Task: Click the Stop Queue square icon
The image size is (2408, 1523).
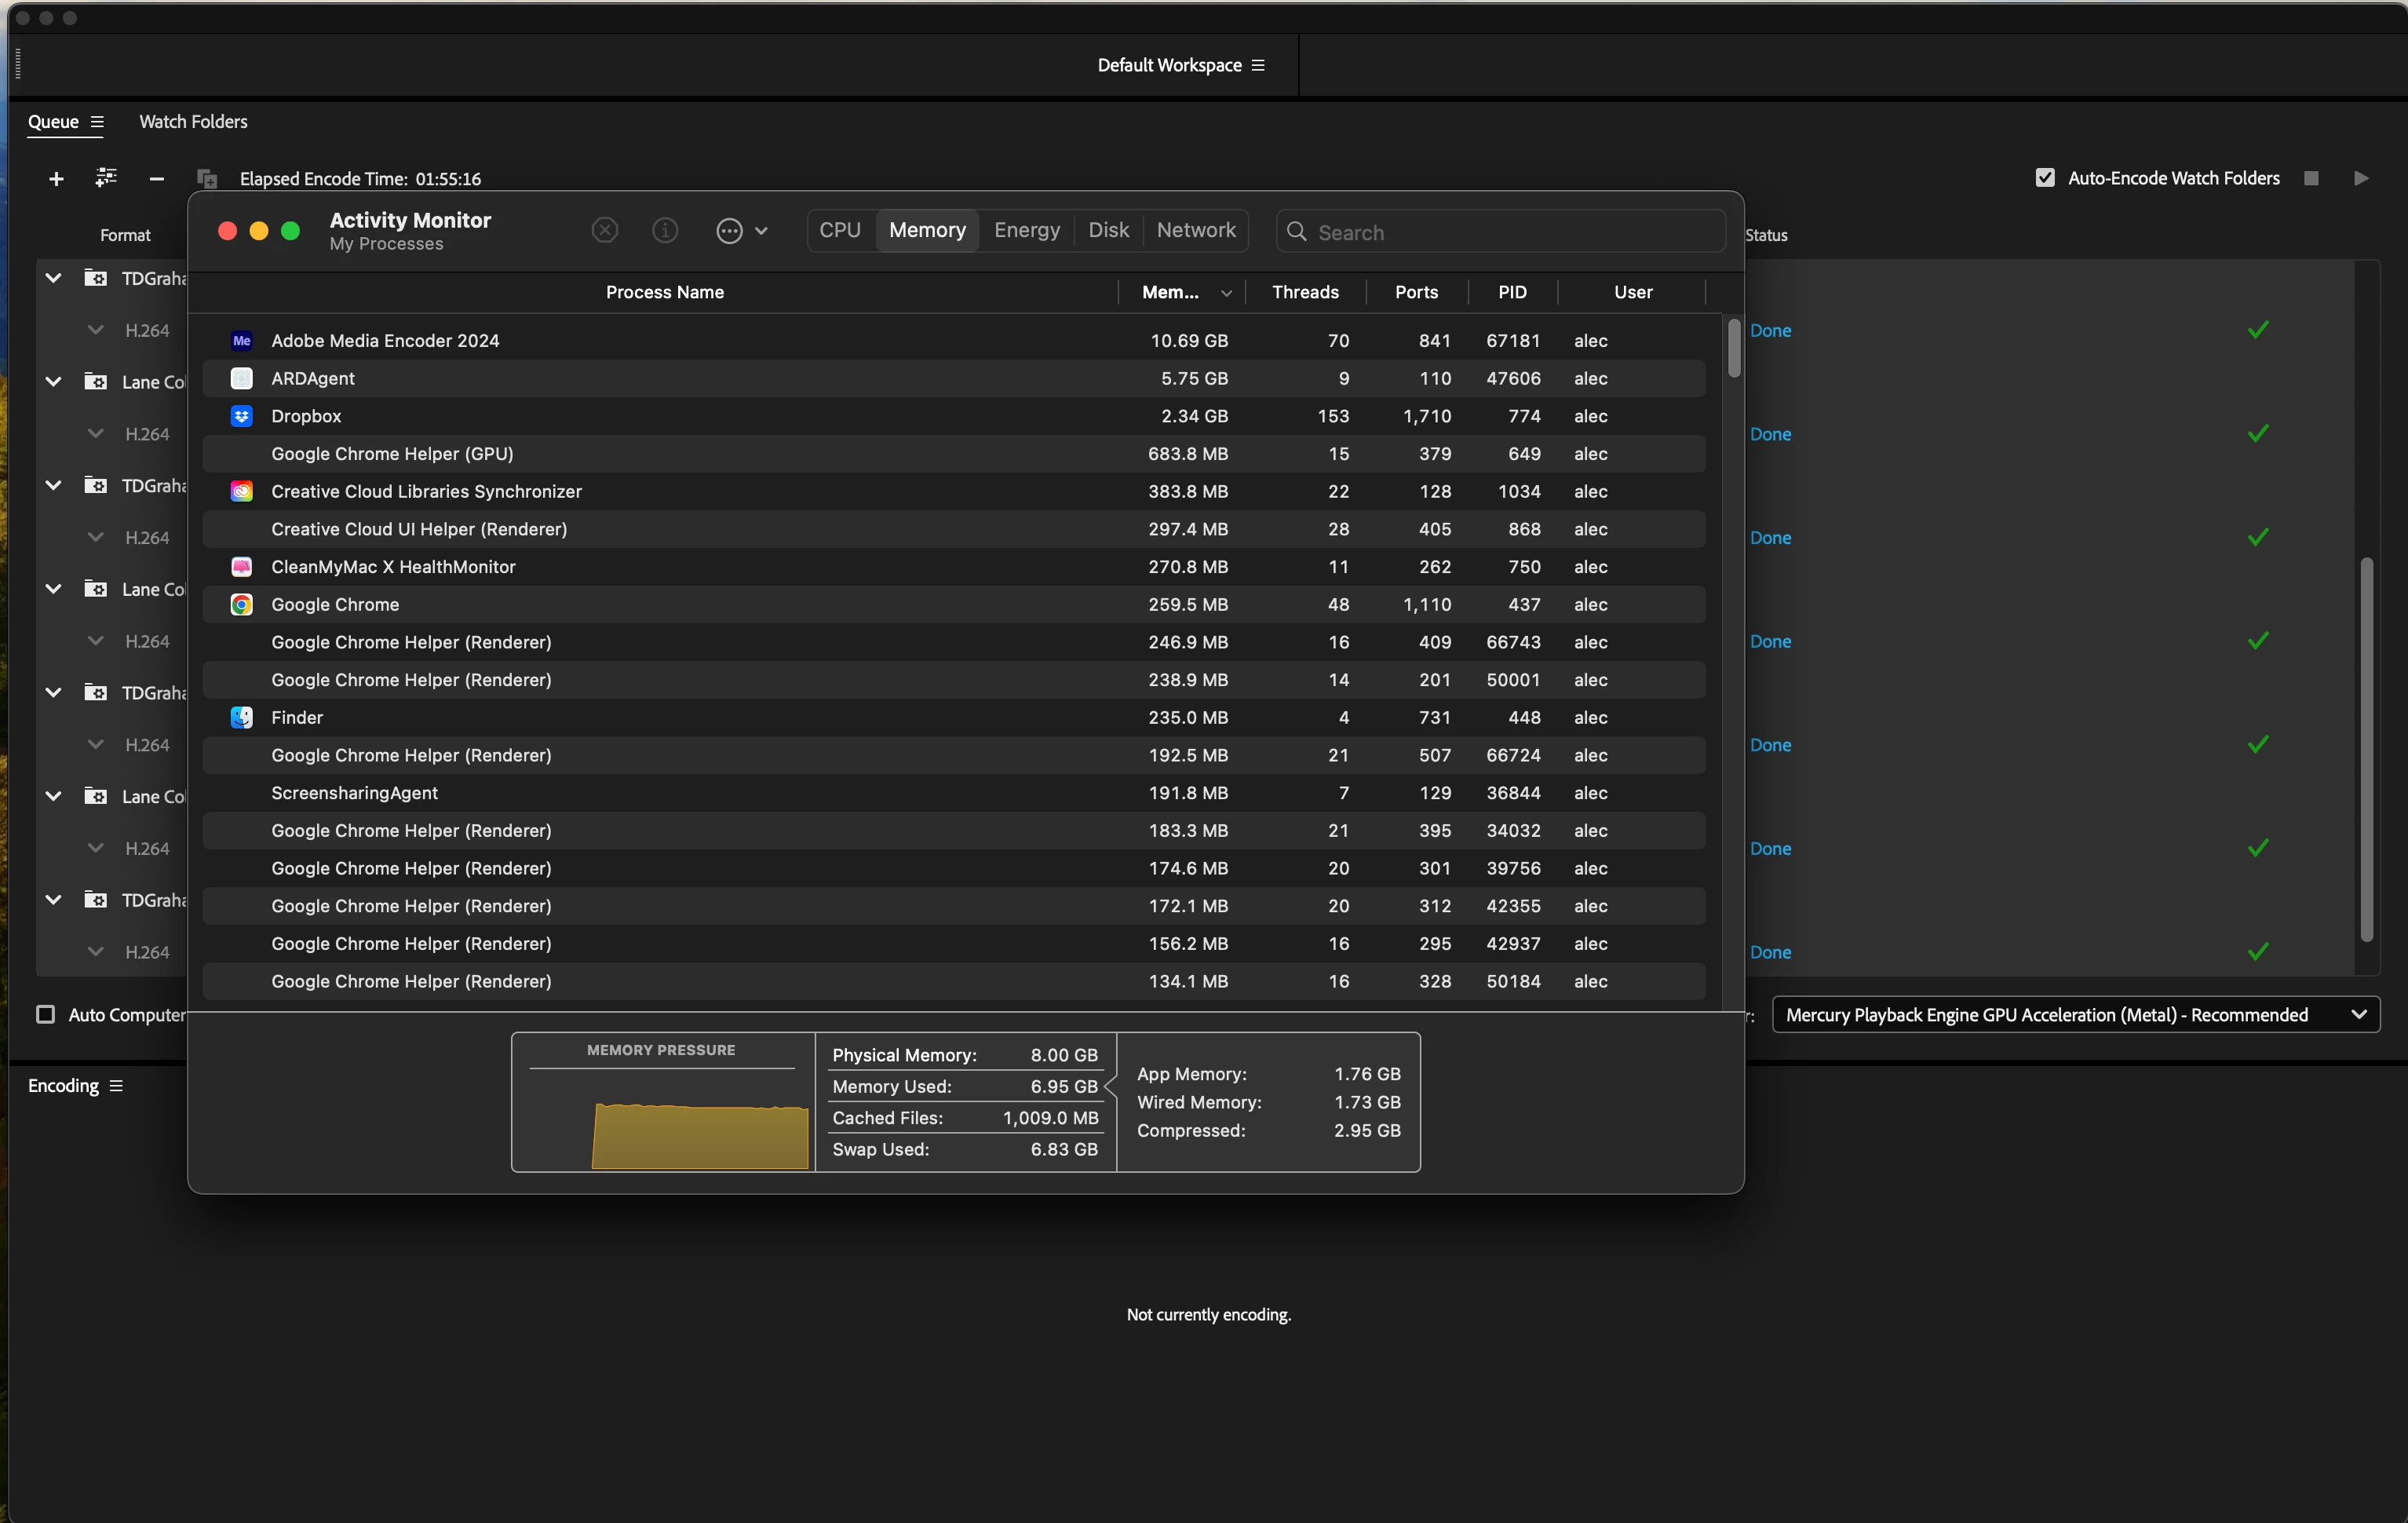Action: click(x=2310, y=178)
